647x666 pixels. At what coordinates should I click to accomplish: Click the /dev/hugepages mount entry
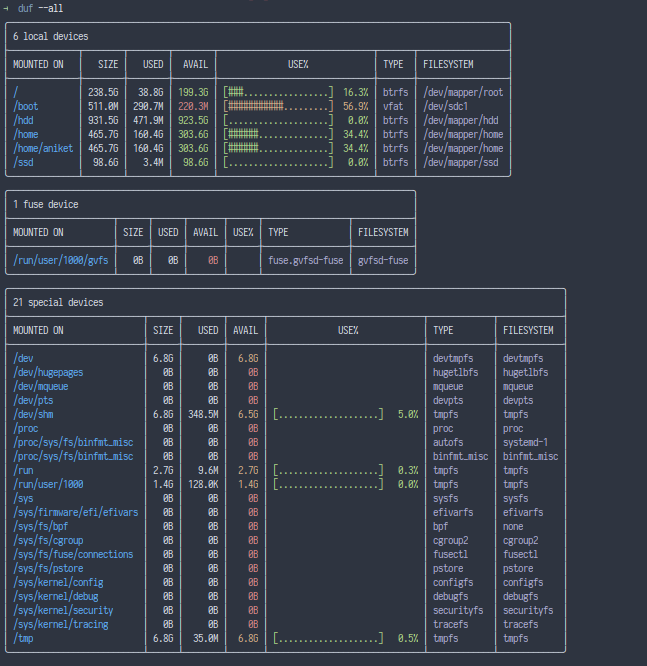pyautogui.click(x=48, y=372)
